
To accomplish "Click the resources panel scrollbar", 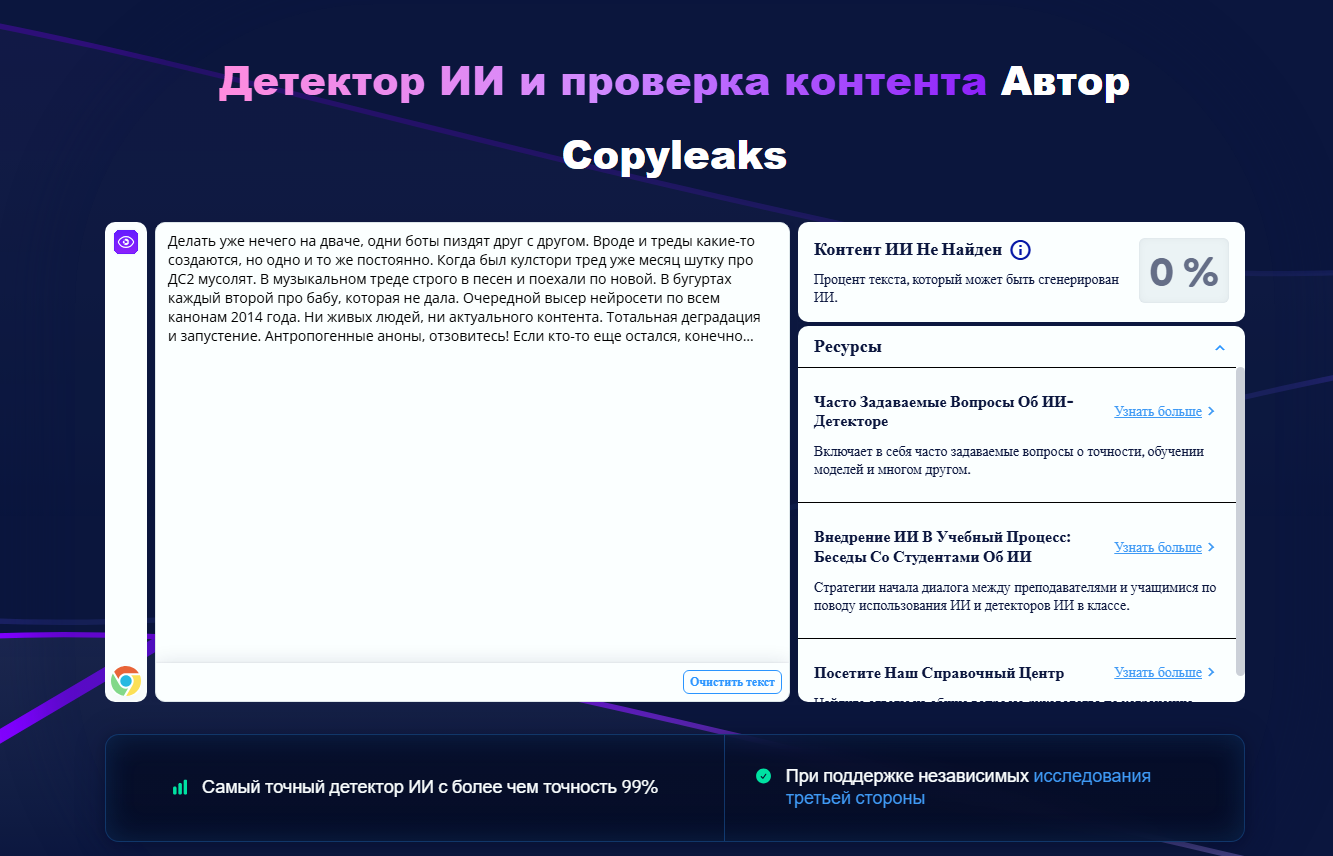I will [x=1240, y=520].
